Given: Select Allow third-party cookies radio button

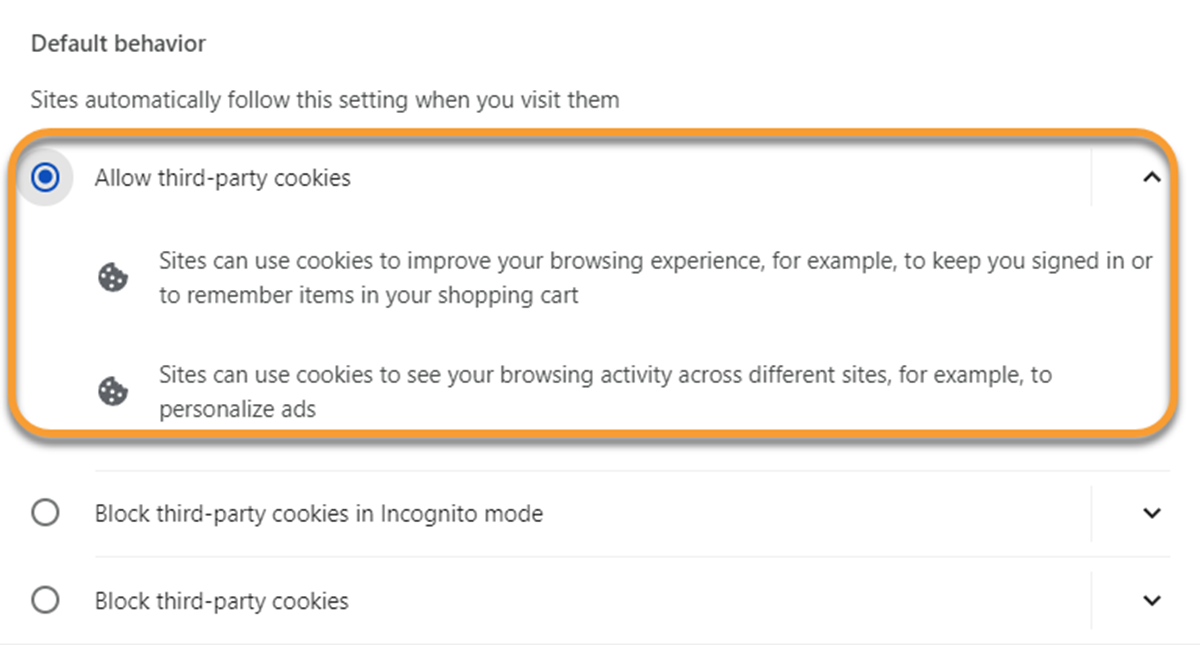Looking at the screenshot, I should tap(45, 178).
